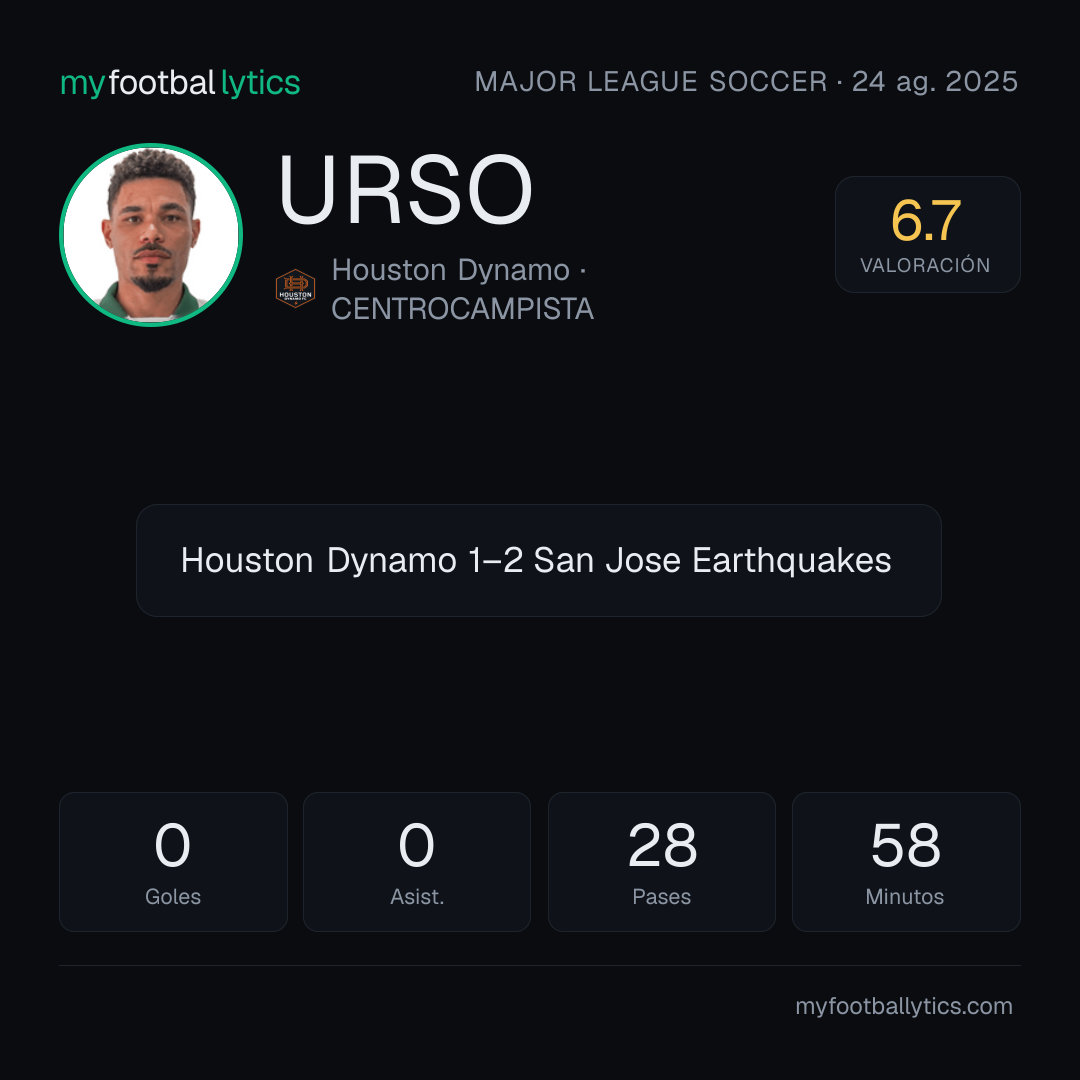
Task: Click the URSO player name heading
Action: pyautogui.click(x=405, y=189)
